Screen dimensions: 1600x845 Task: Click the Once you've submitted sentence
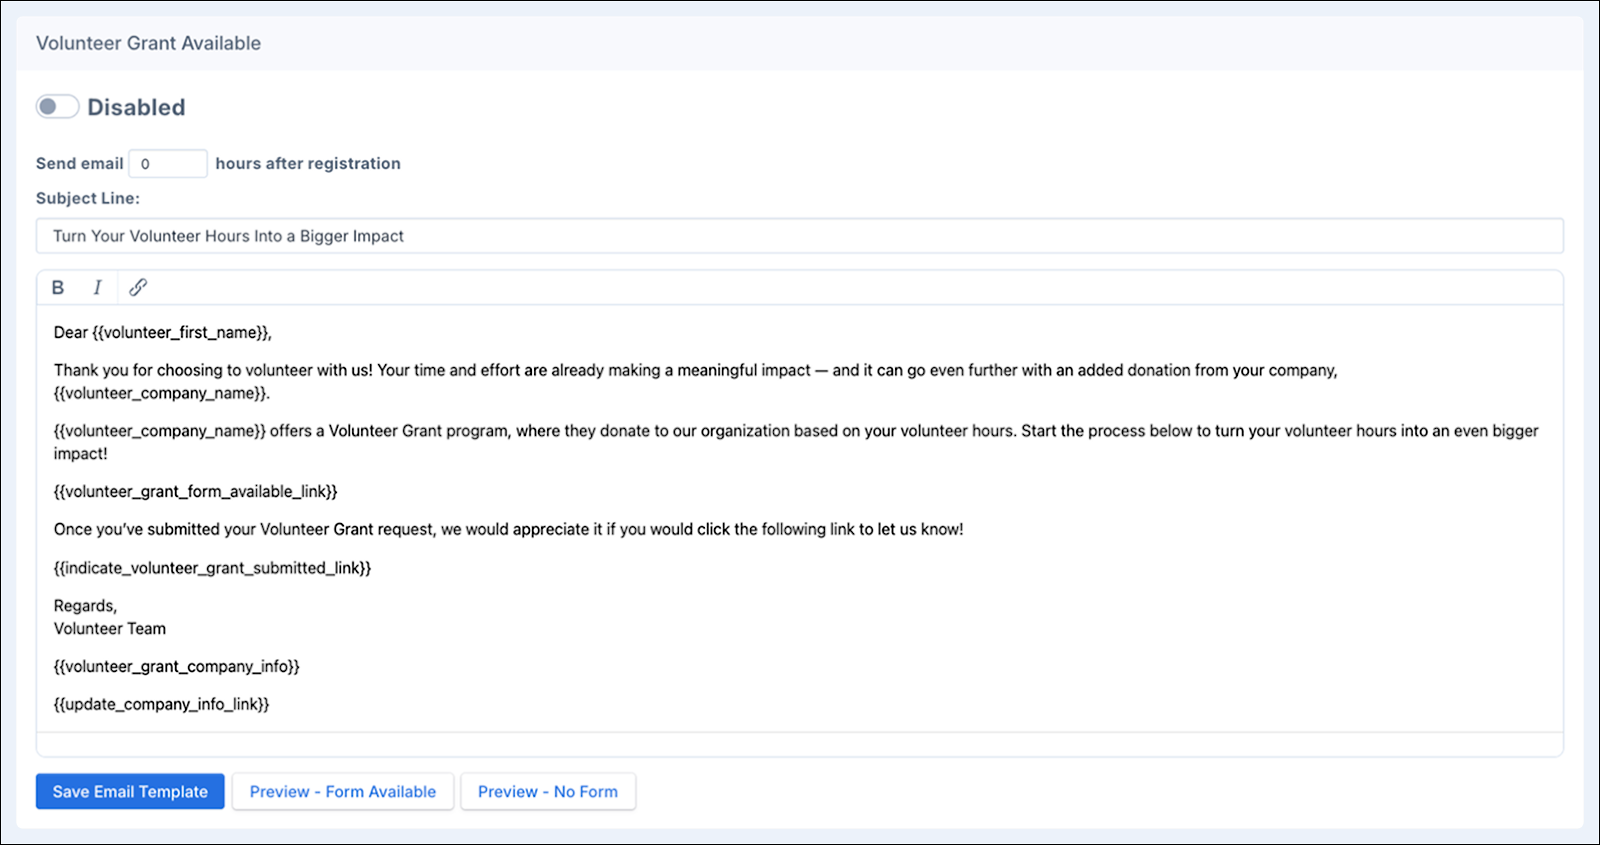(x=508, y=530)
